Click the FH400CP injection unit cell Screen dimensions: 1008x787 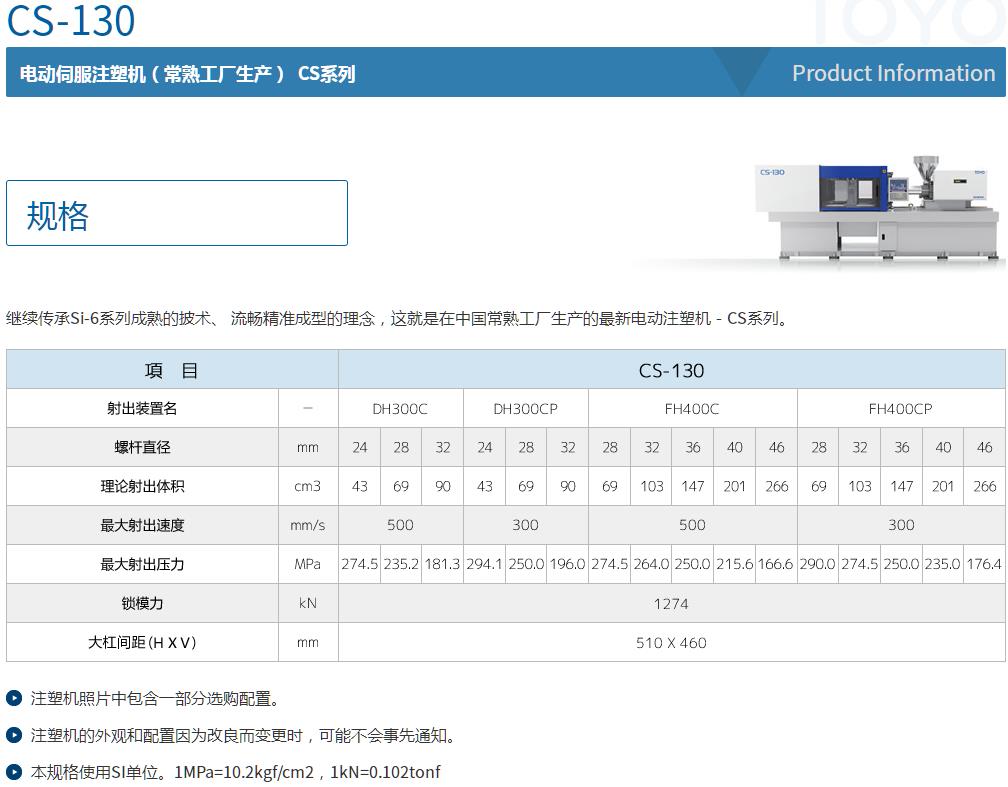tap(901, 408)
